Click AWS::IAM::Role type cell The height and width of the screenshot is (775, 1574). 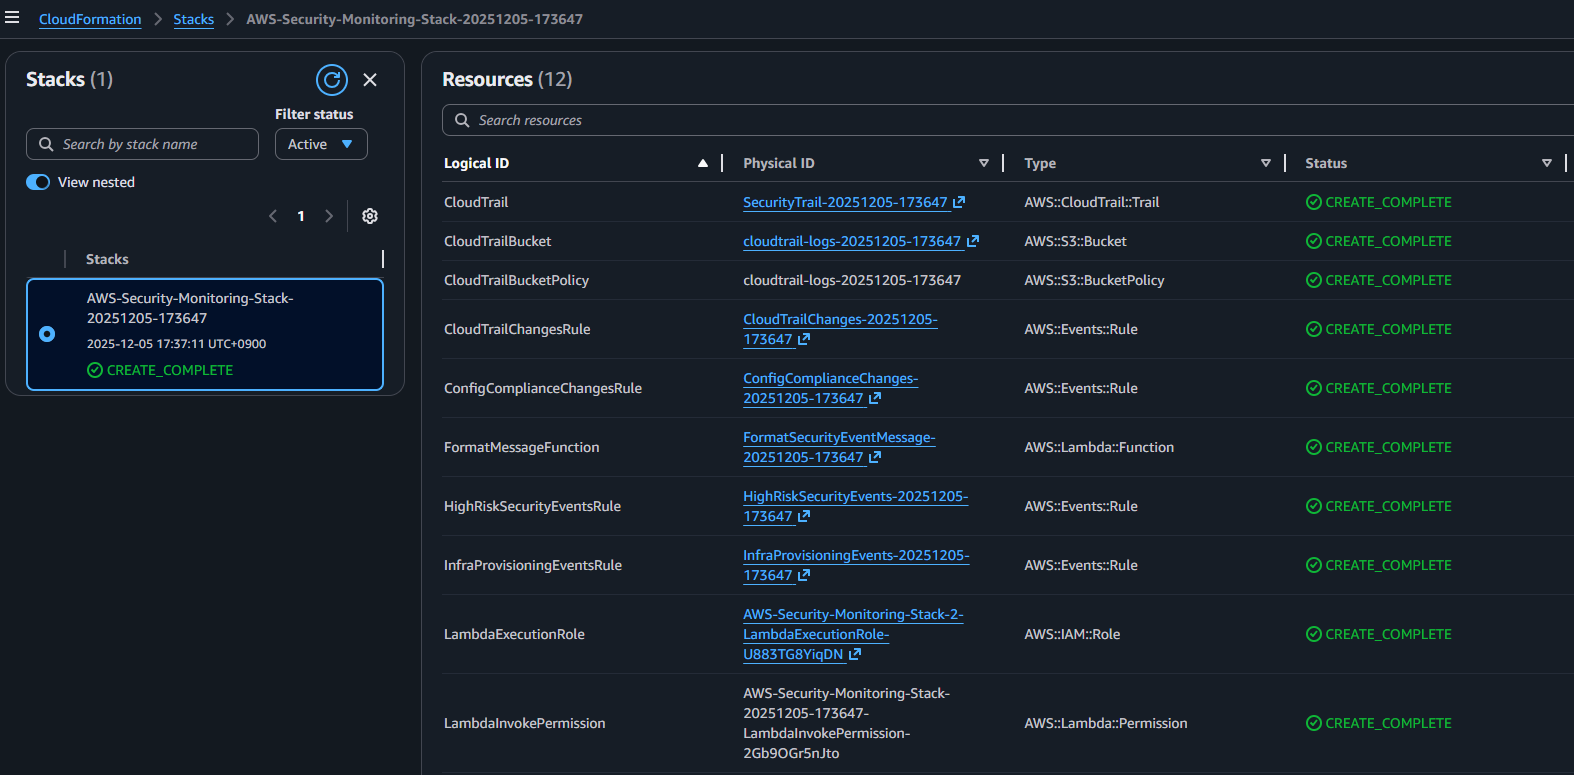coord(1072,634)
